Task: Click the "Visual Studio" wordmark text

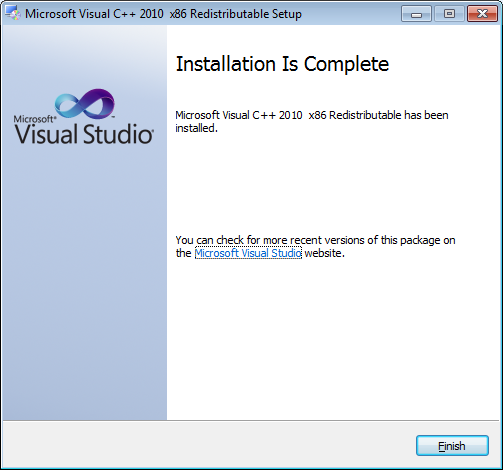Action: click(84, 134)
